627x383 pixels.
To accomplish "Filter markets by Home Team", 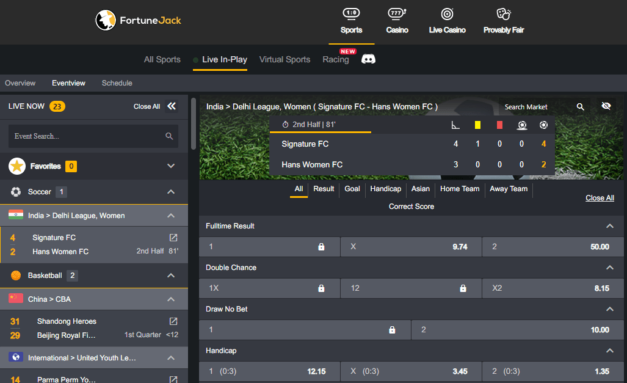I will [x=459, y=189].
